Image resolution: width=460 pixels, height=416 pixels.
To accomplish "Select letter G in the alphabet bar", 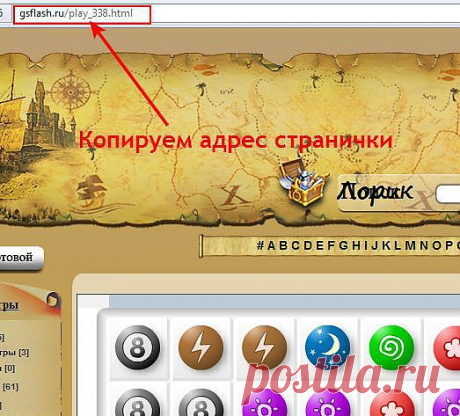I will click(343, 246).
